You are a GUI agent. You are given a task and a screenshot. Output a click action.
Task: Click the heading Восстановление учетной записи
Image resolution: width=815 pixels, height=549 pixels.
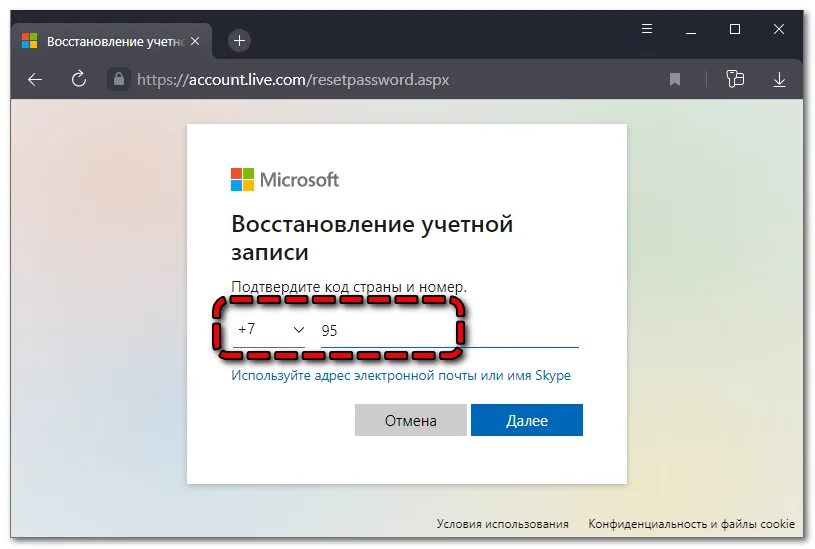pos(372,238)
